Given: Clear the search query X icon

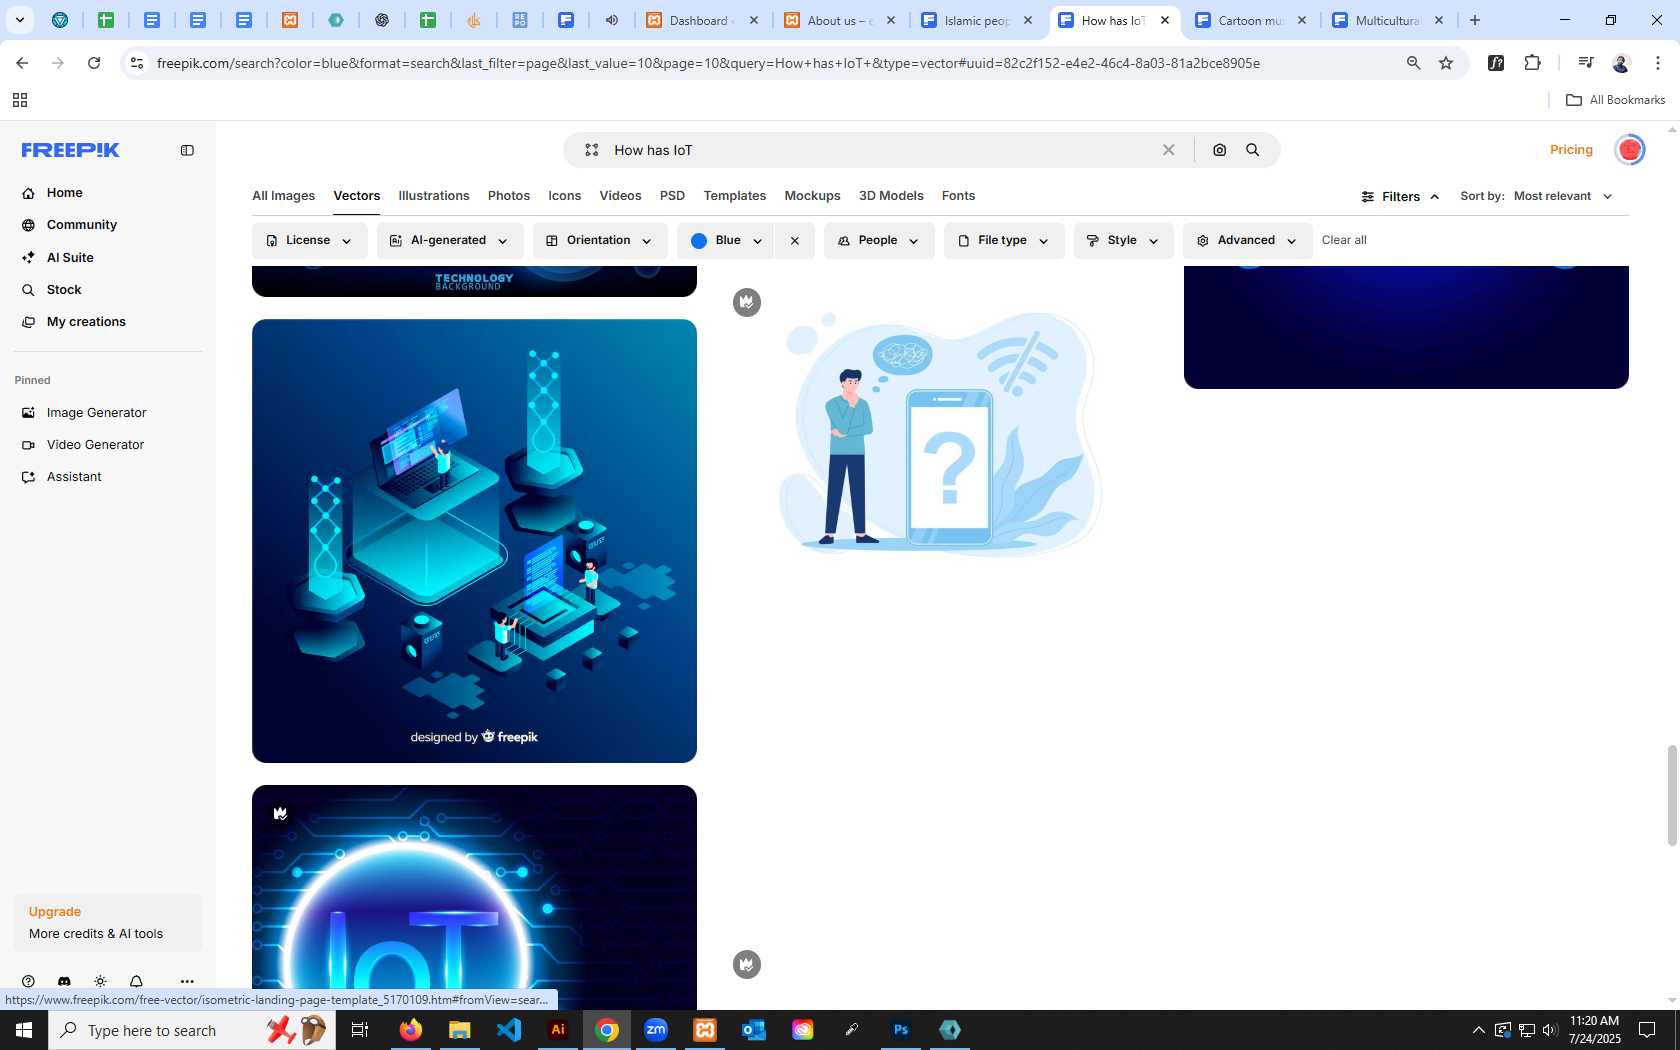Looking at the screenshot, I should tap(1168, 150).
